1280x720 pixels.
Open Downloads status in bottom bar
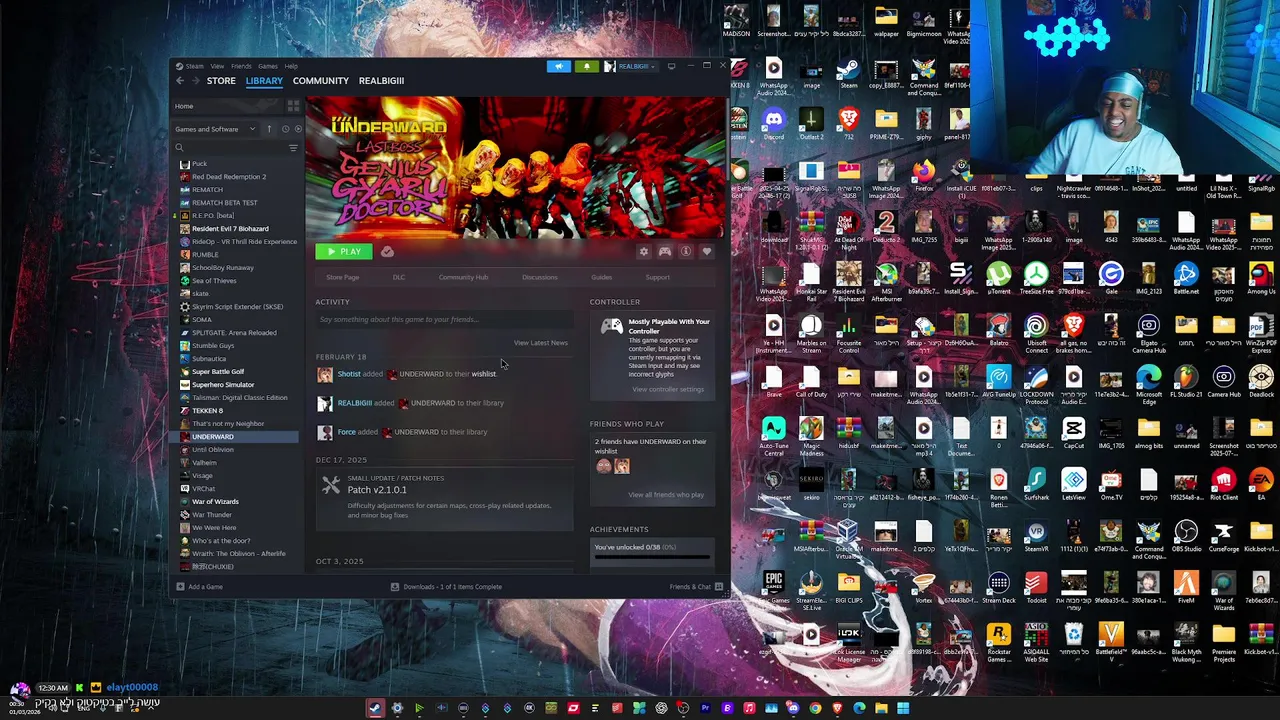[x=446, y=587]
